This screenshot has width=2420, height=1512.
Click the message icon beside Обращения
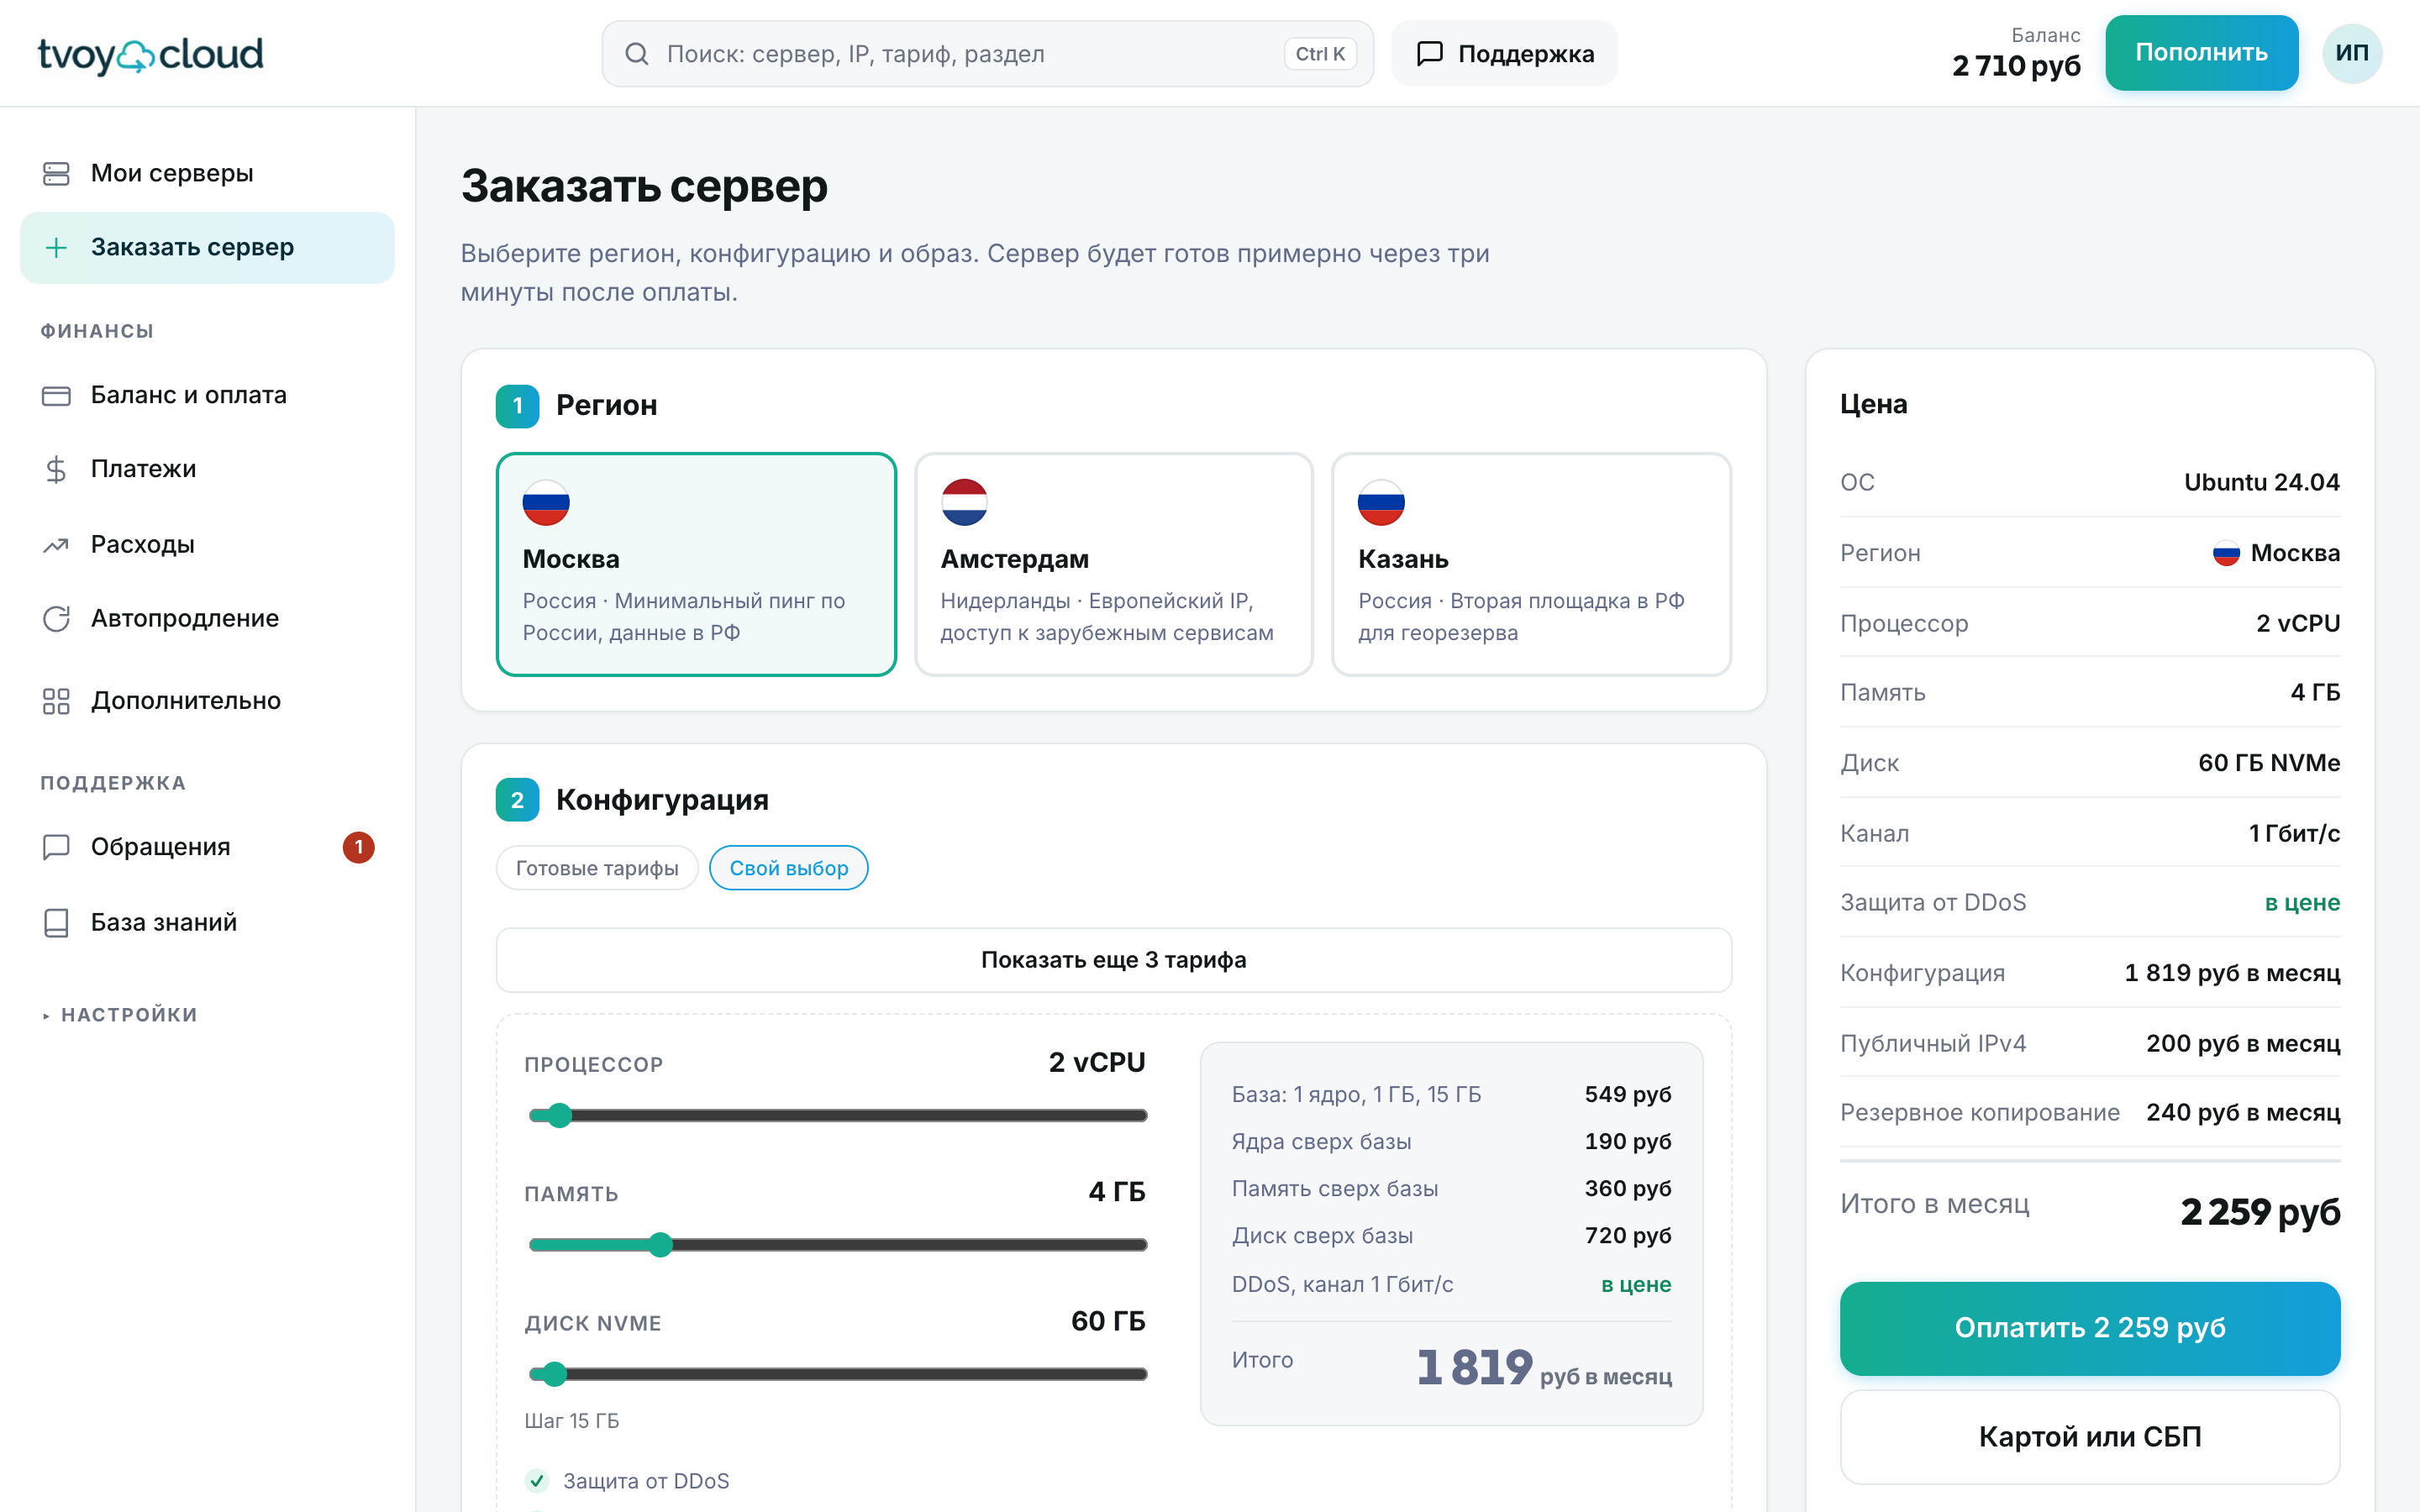click(x=56, y=847)
